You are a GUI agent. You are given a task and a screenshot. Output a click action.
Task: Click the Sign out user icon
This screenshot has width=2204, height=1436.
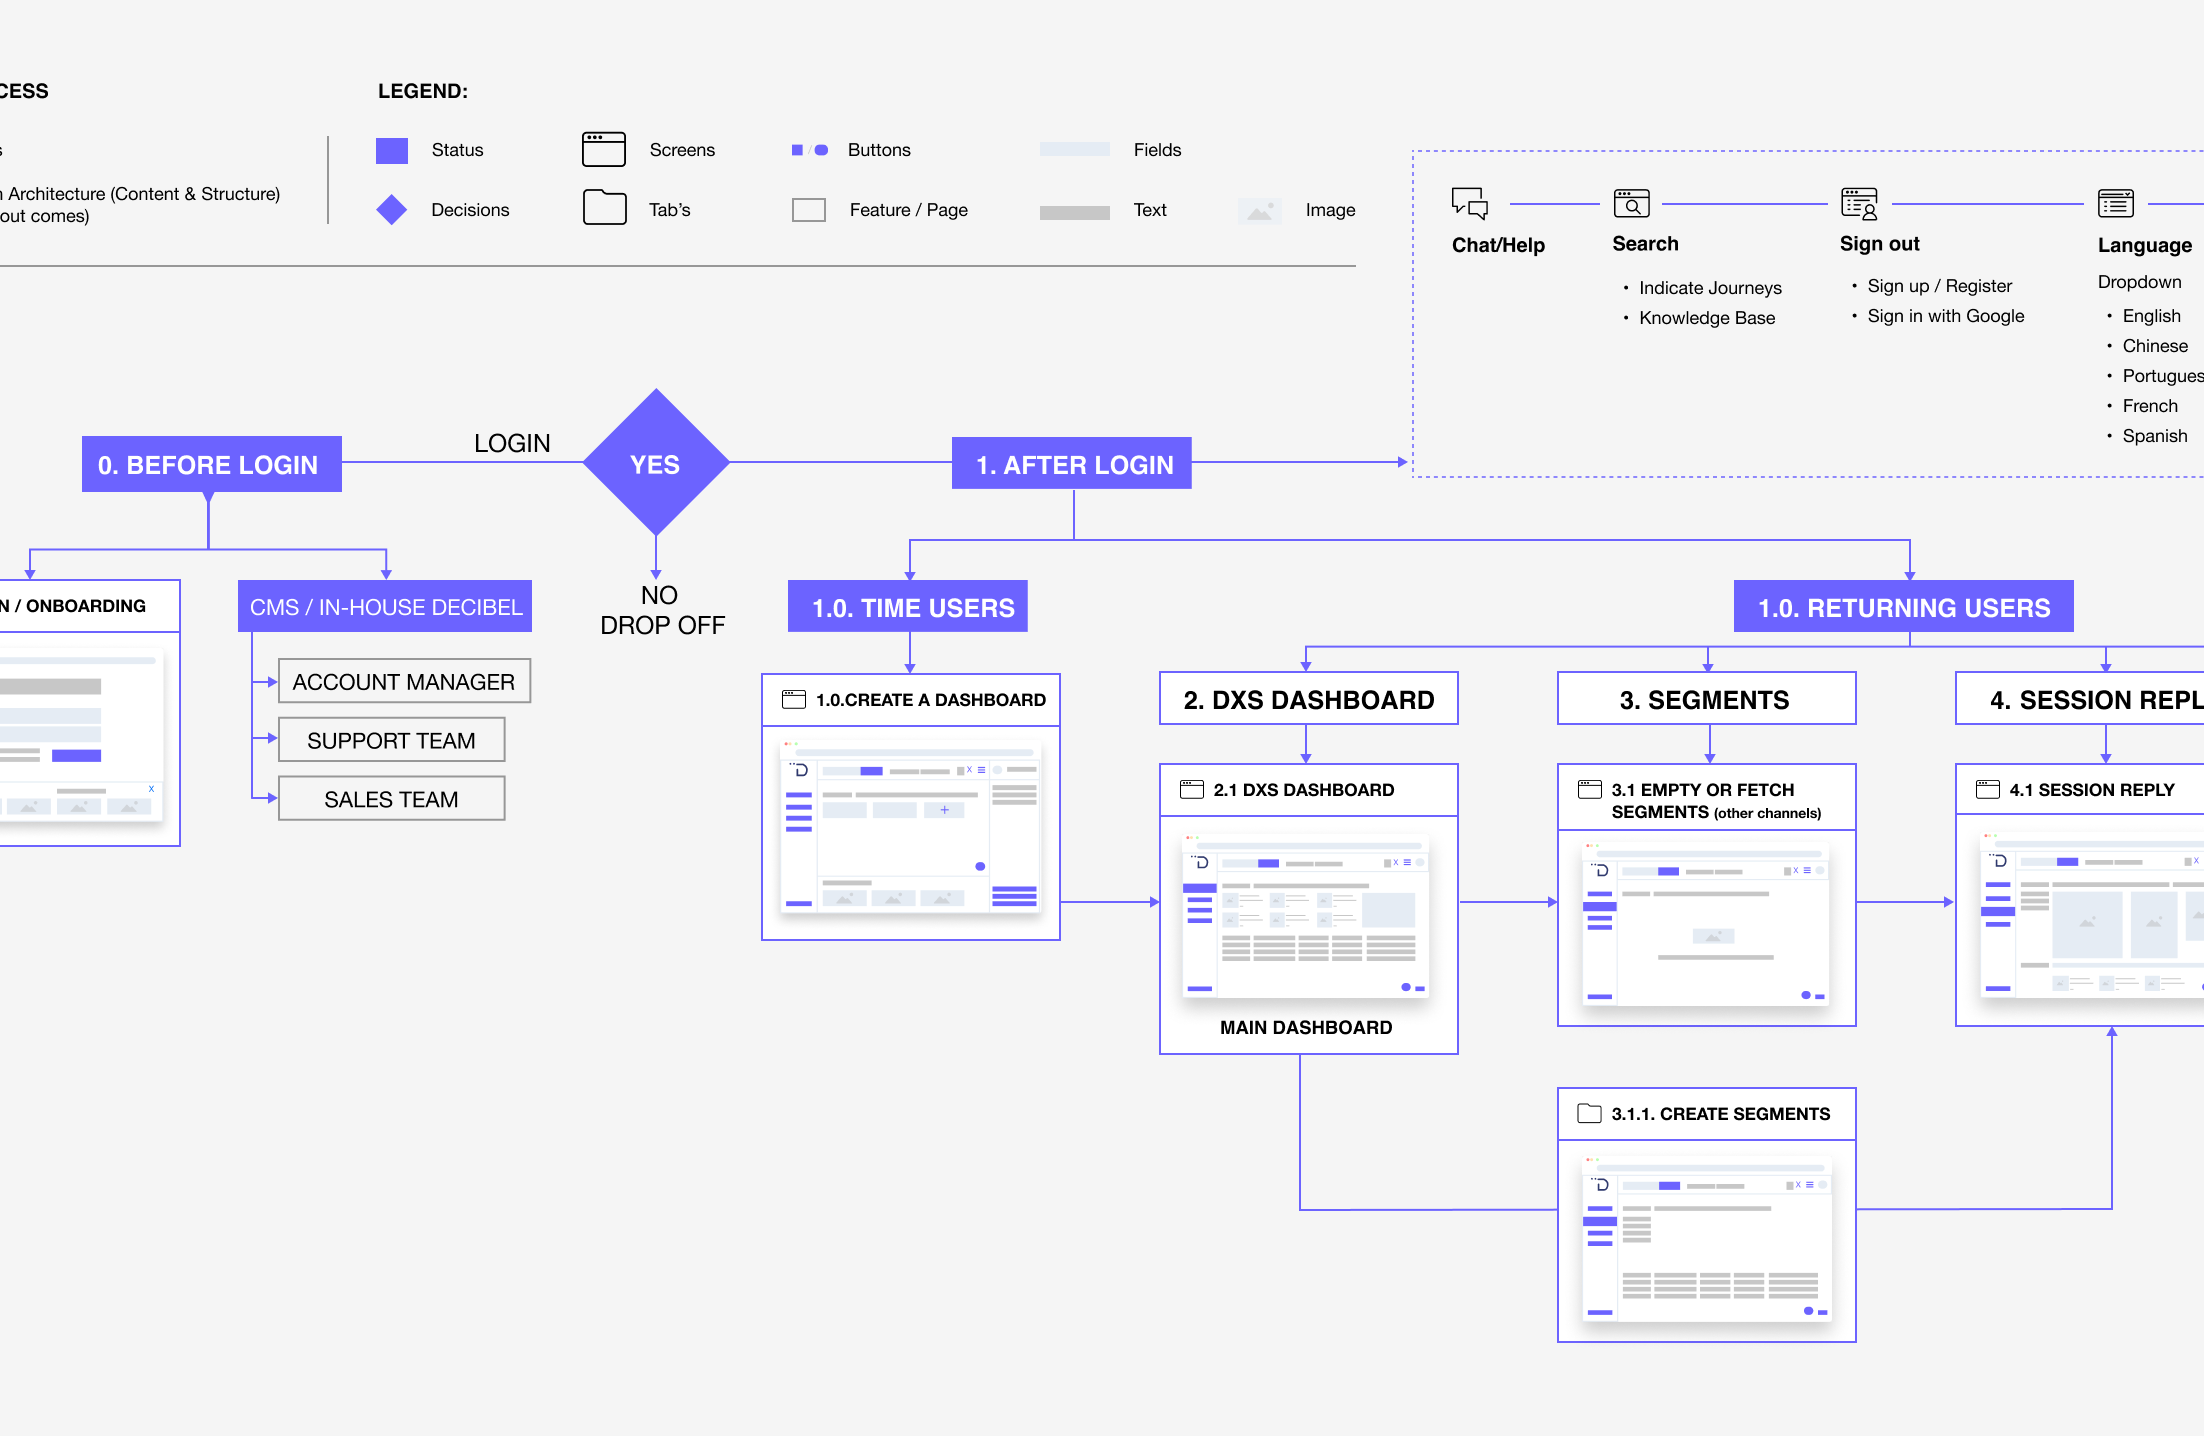1859,203
